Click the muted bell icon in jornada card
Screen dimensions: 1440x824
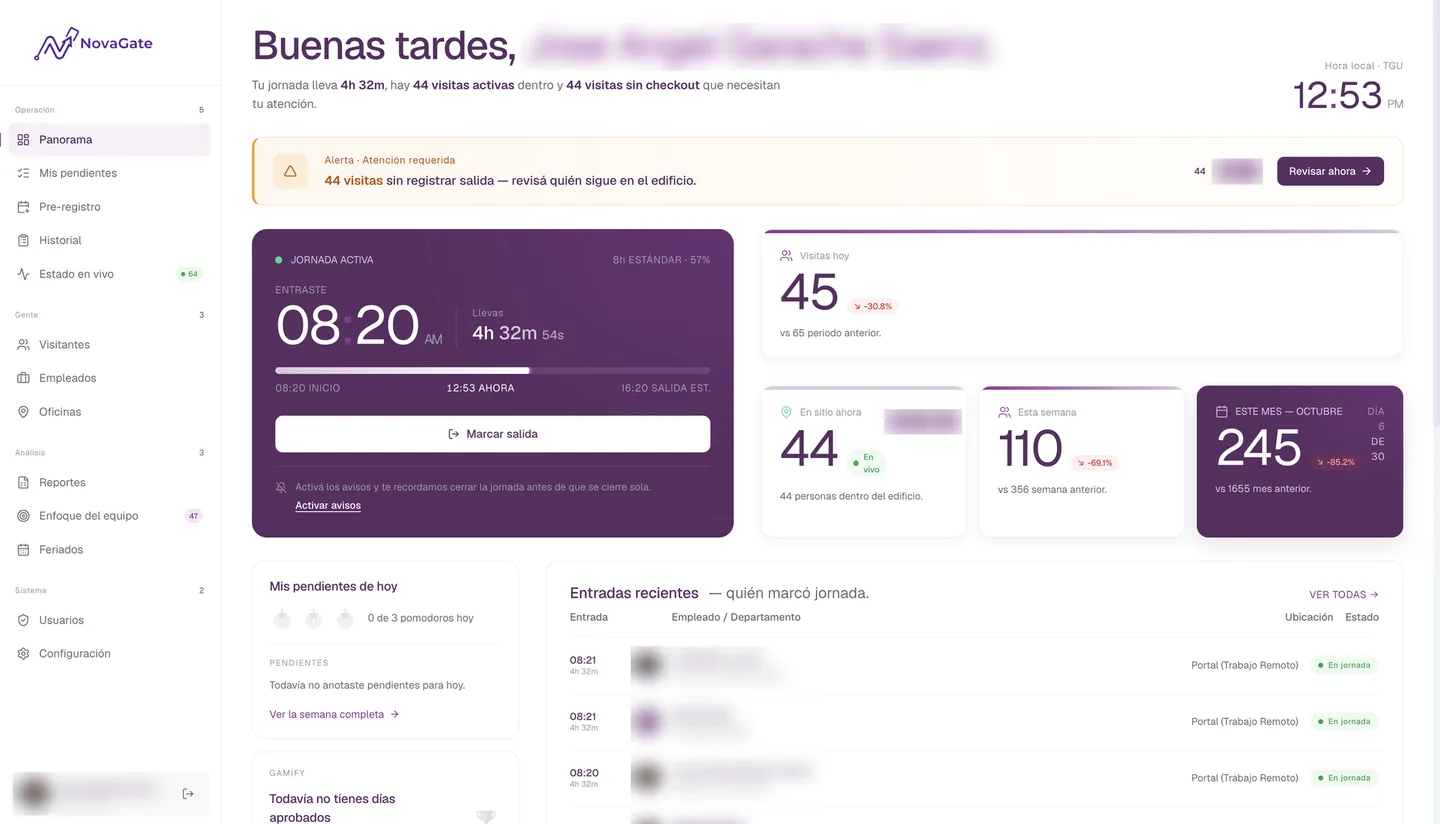281,487
